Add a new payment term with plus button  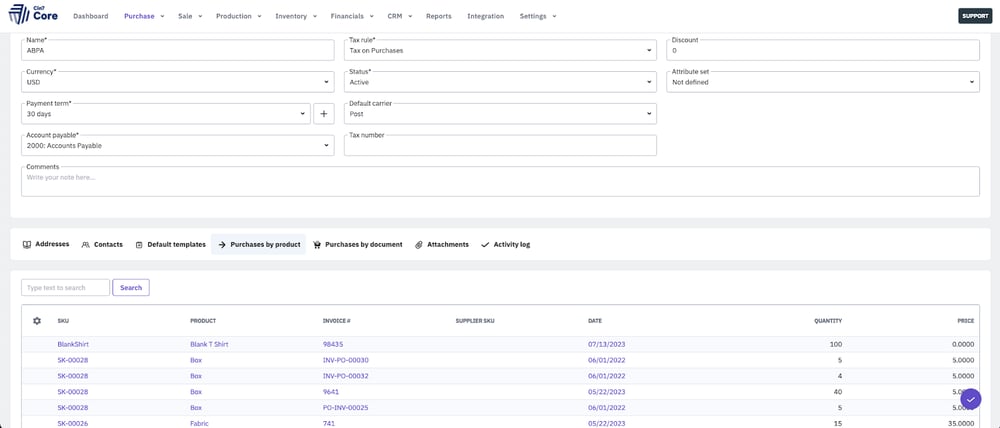point(323,114)
